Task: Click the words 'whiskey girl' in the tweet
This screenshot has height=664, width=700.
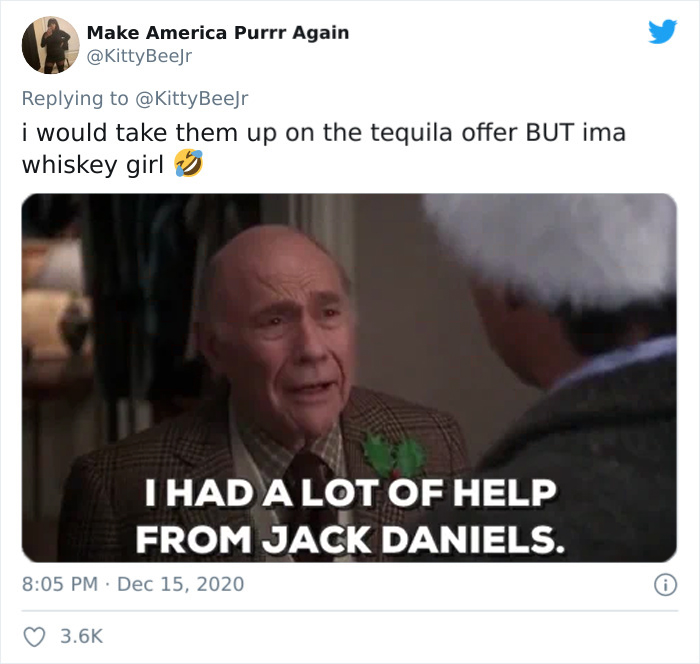Action: coord(93,165)
